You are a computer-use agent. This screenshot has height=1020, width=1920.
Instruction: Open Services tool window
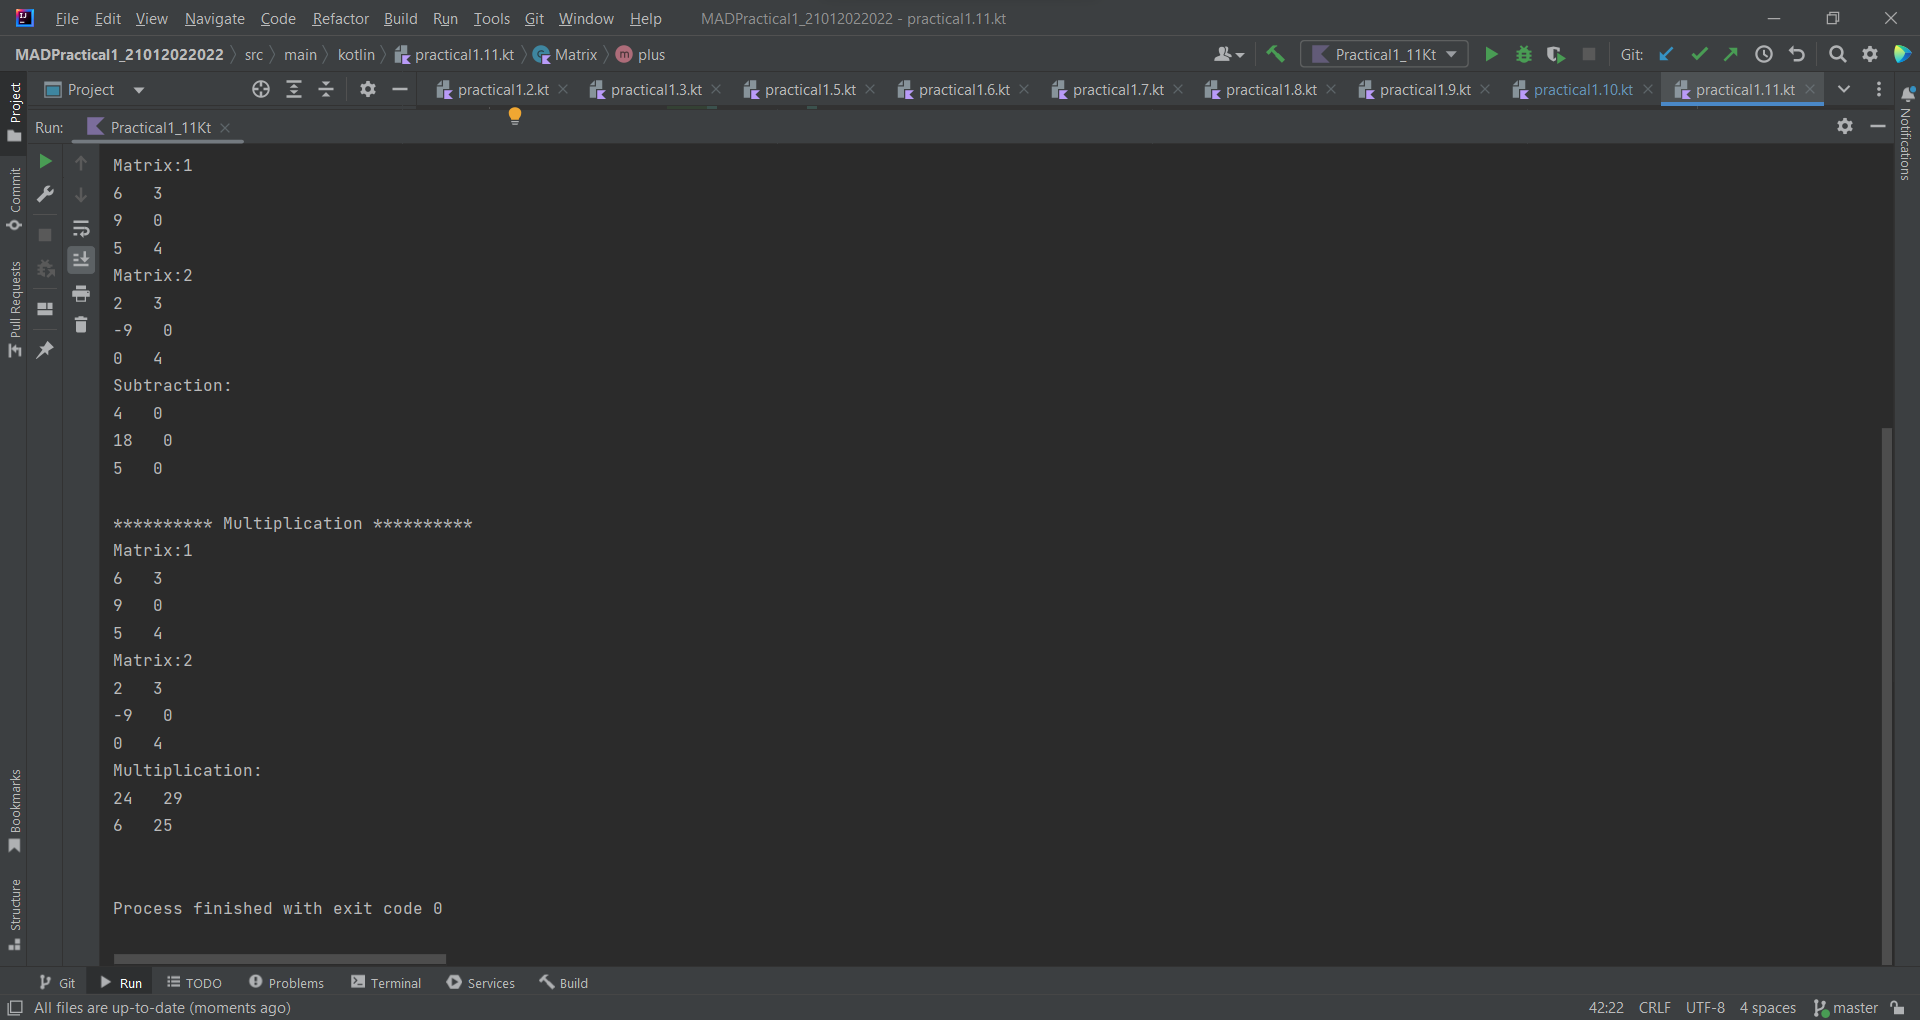[x=481, y=983]
